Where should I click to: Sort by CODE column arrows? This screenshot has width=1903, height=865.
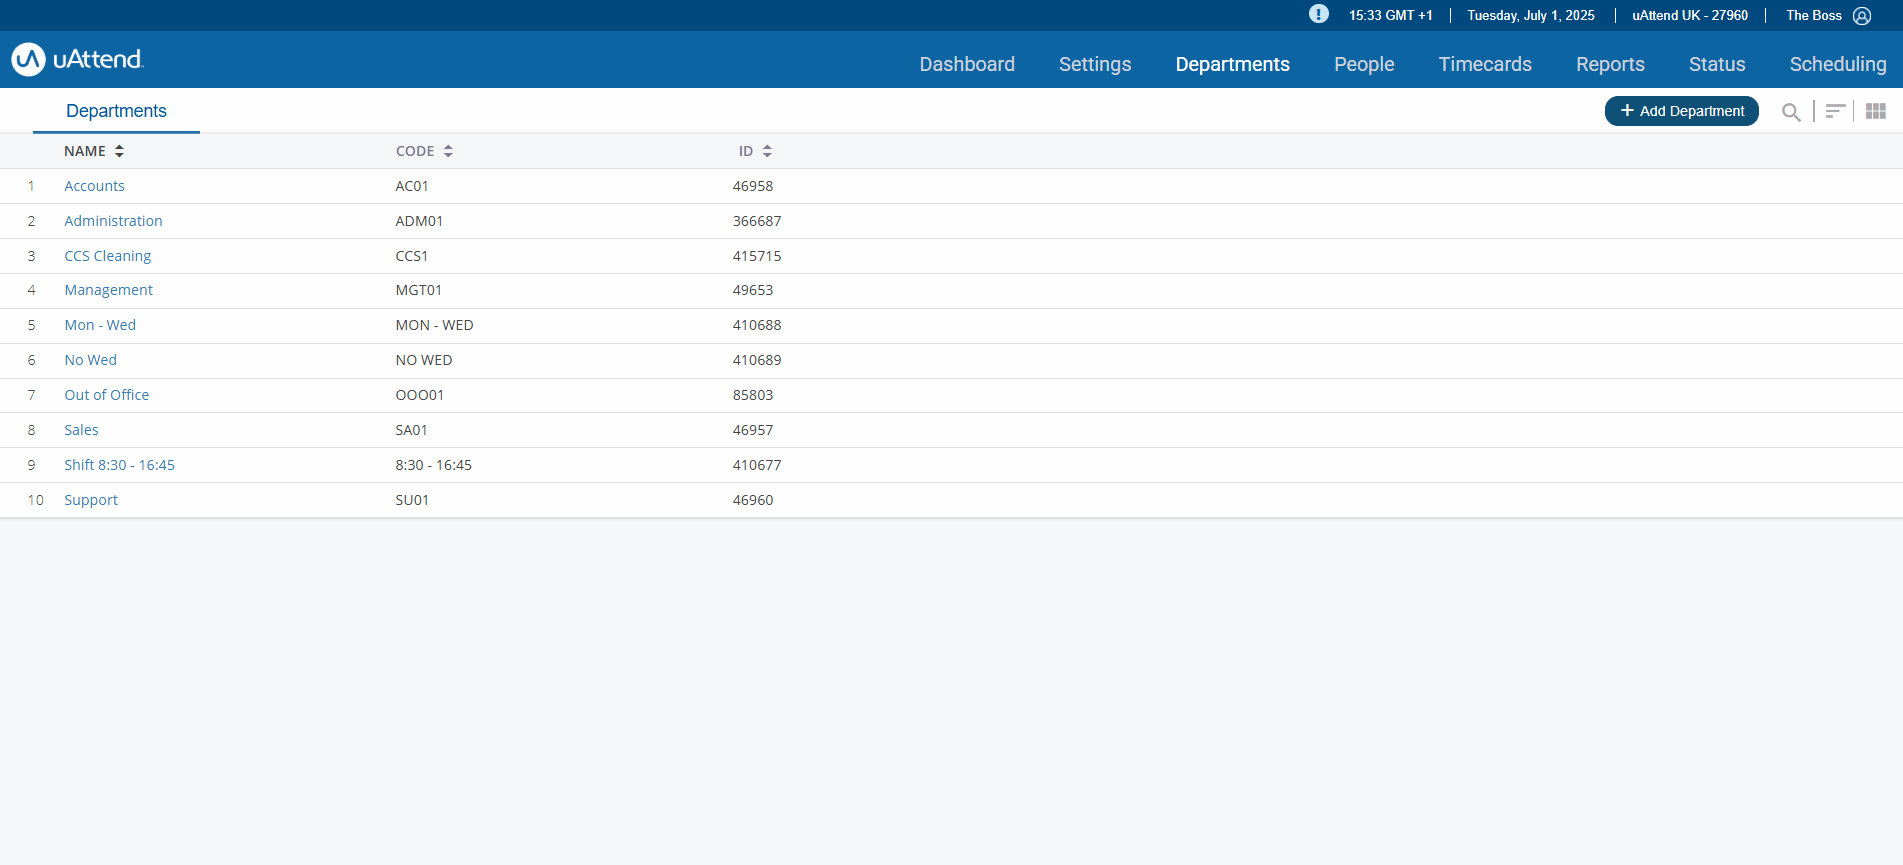pos(448,151)
